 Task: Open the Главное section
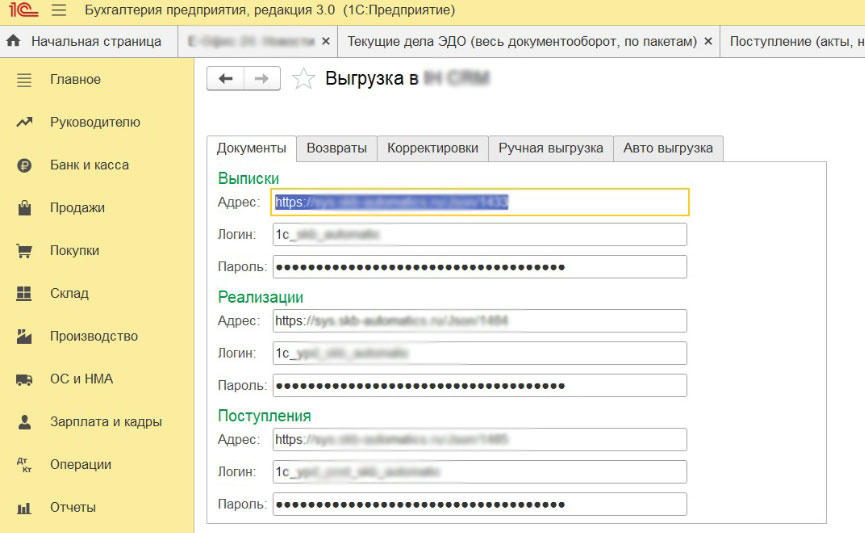click(76, 79)
